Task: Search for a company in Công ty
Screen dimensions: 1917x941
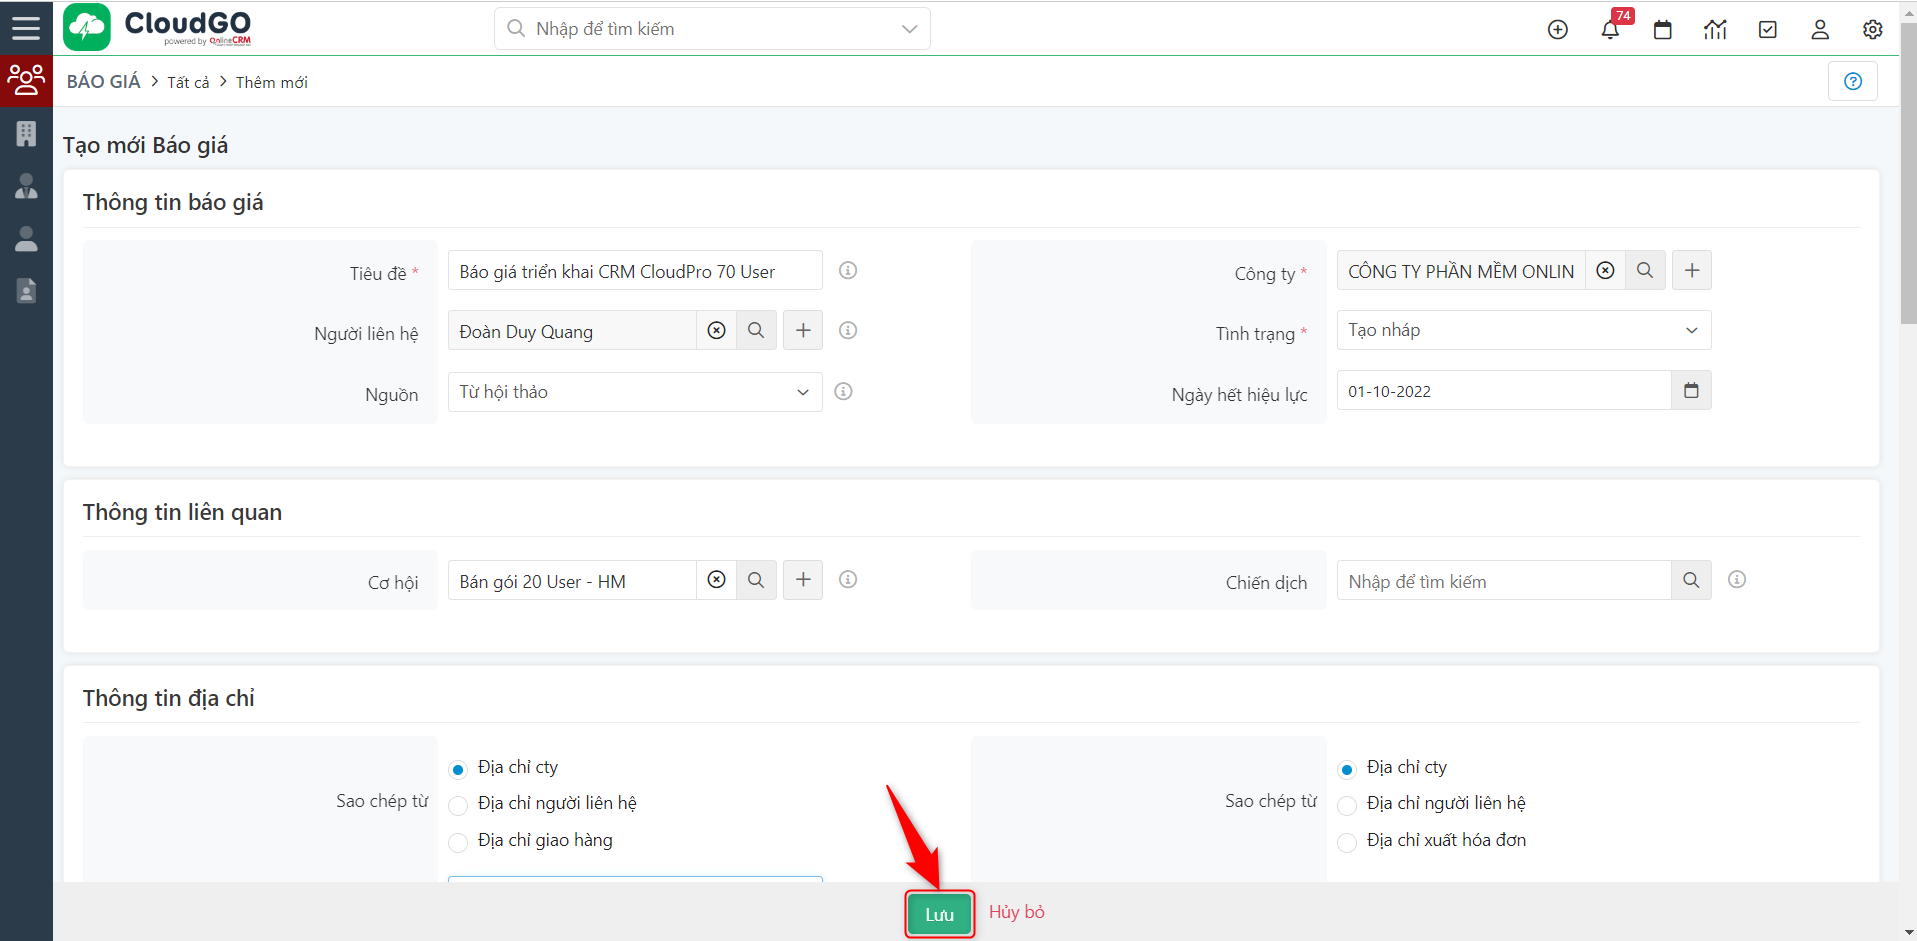Action: point(1645,271)
